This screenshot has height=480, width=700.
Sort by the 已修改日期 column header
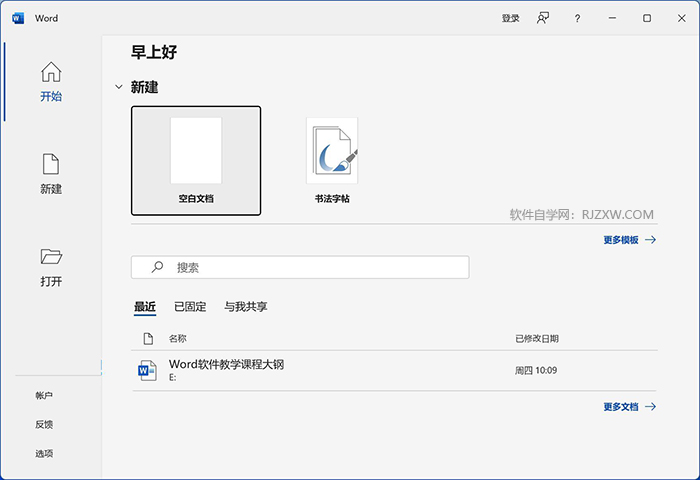[537, 338]
